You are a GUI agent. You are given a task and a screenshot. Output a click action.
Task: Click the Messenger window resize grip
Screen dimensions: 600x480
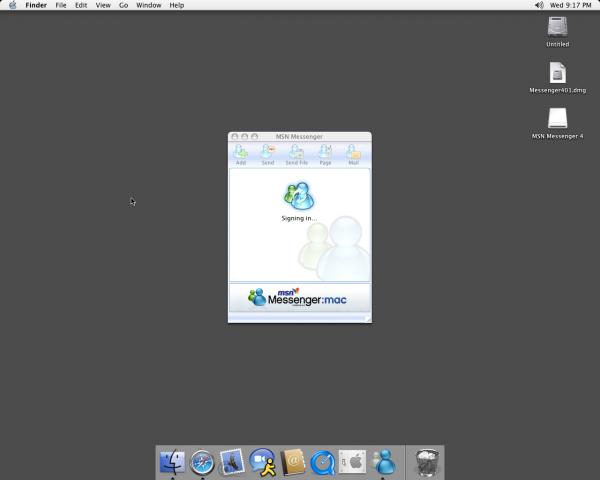[x=367, y=319]
